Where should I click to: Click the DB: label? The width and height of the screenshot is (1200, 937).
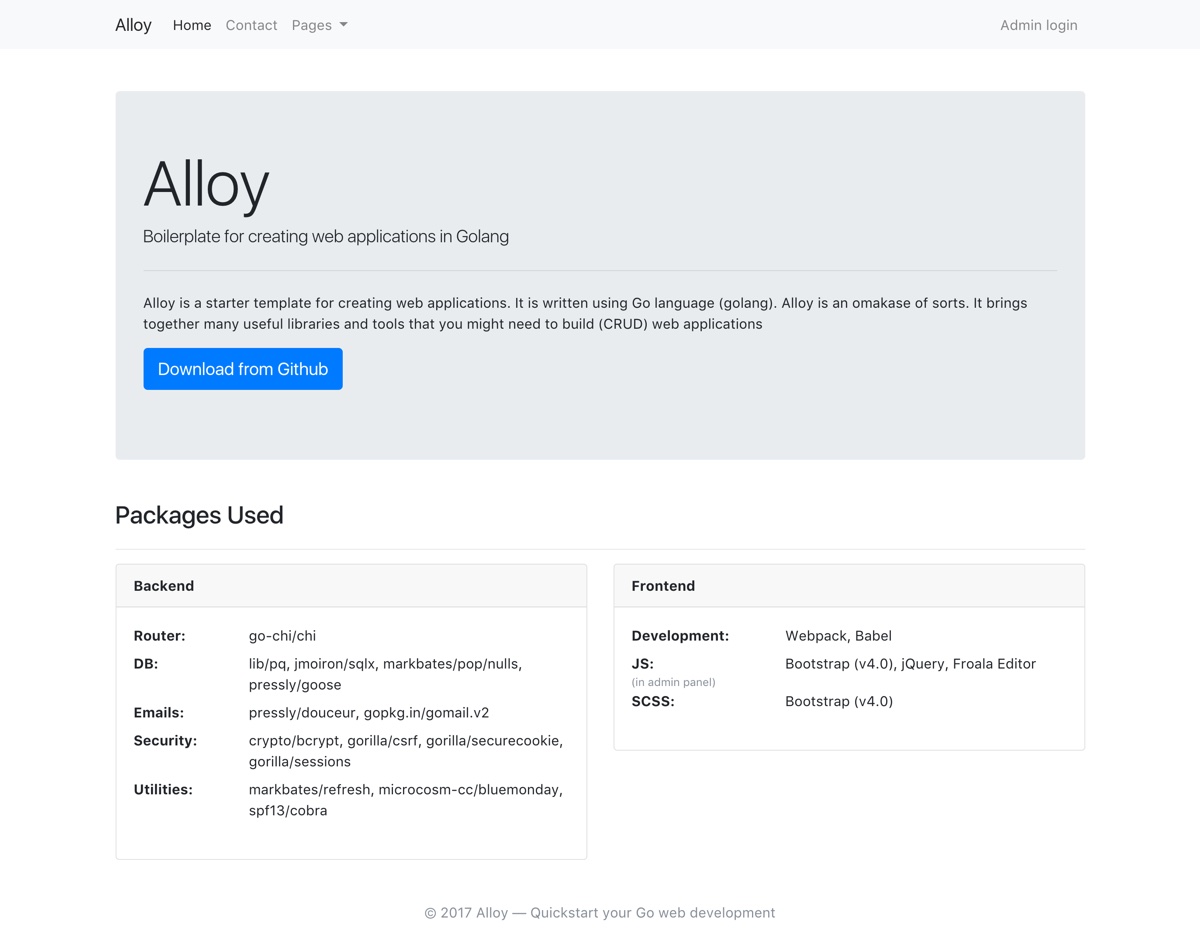click(146, 664)
